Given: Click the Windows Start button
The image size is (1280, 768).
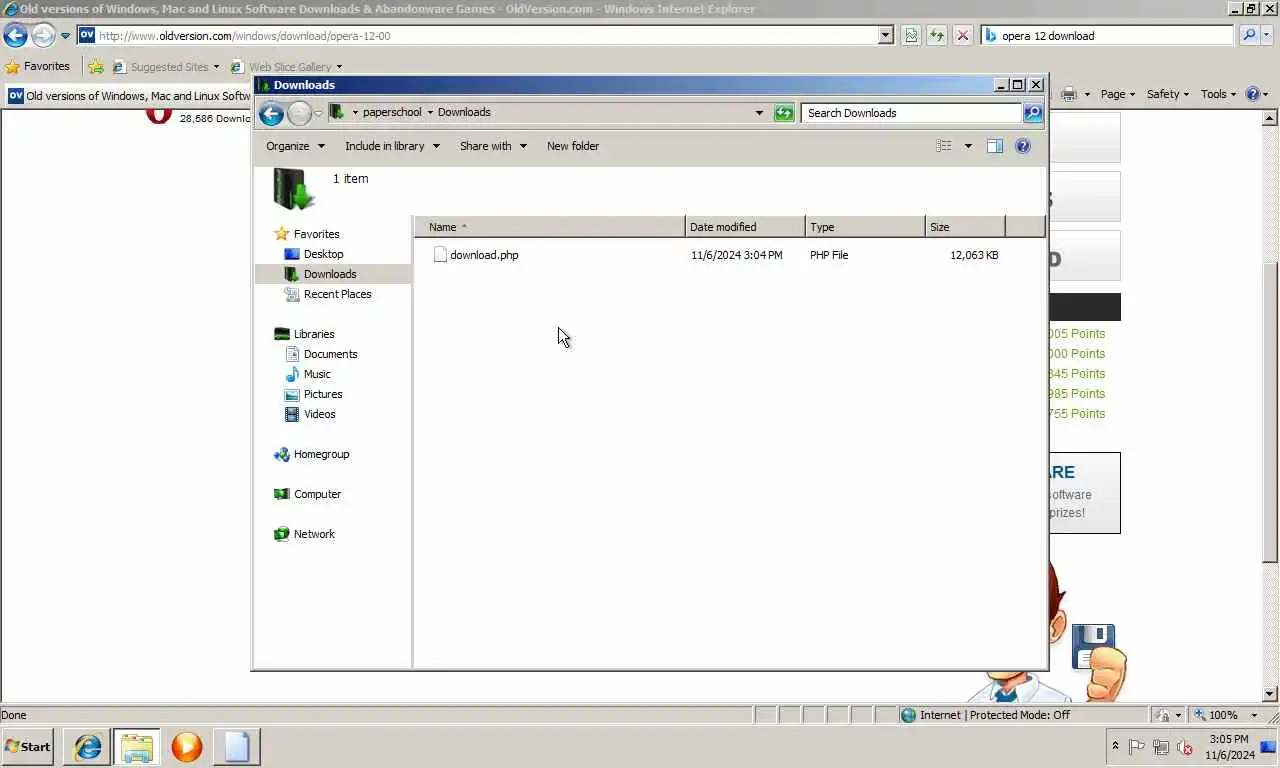Looking at the screenshot, I should [x=28, y=747].
